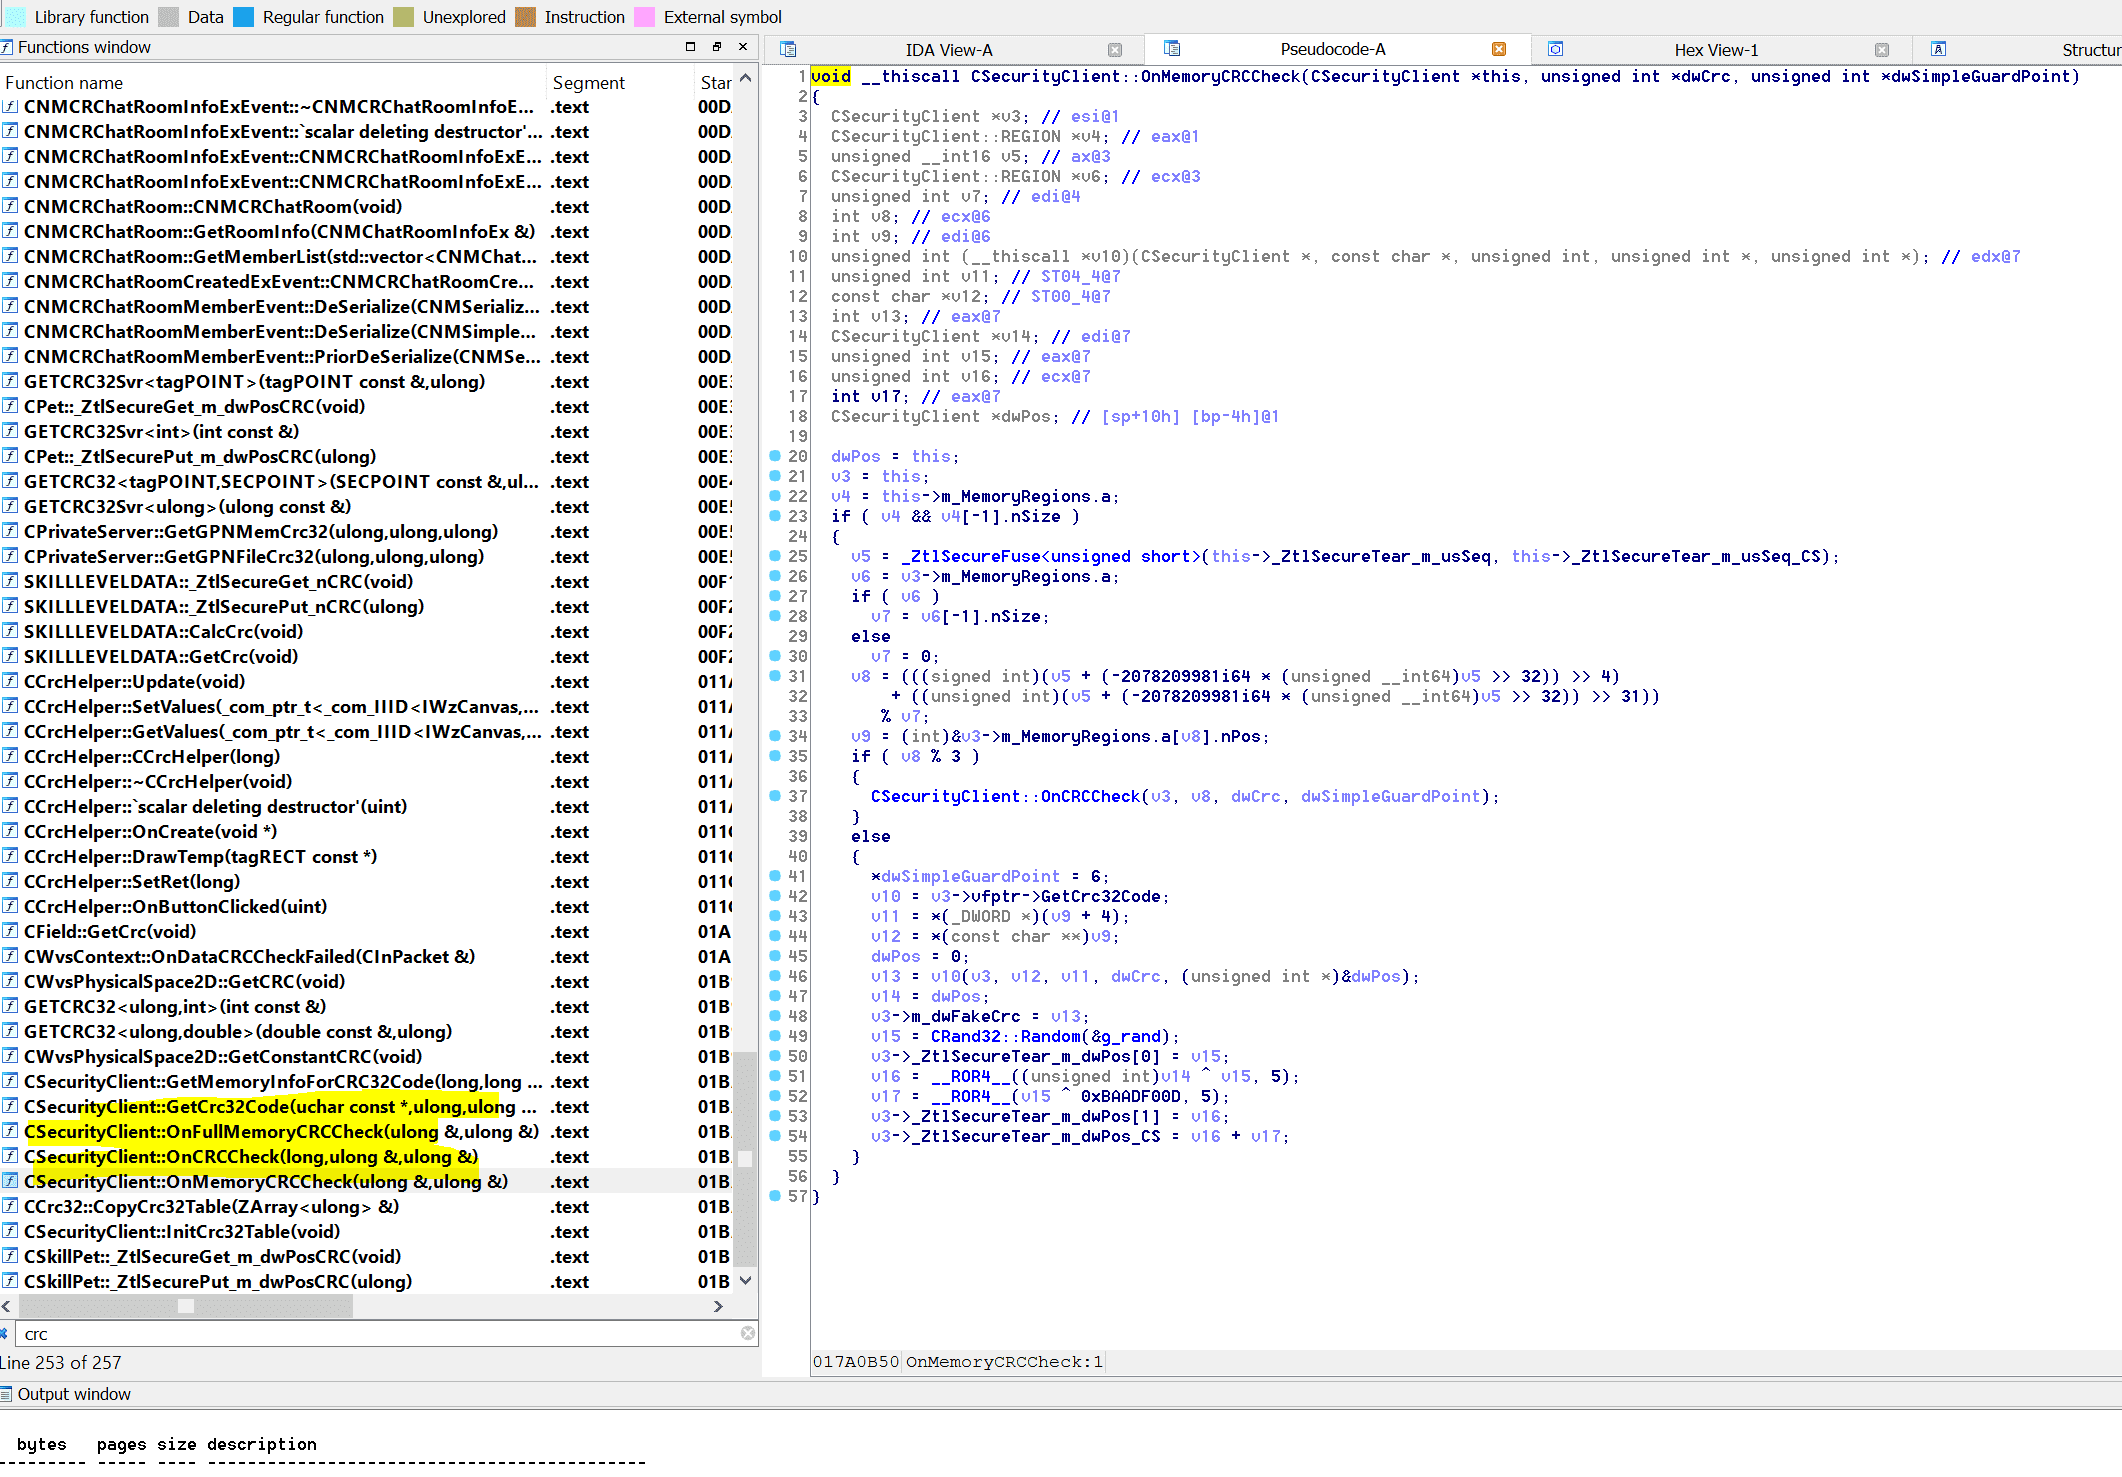Toggle breakpoint dot on pseudocode line 57

click(775, 1196)
